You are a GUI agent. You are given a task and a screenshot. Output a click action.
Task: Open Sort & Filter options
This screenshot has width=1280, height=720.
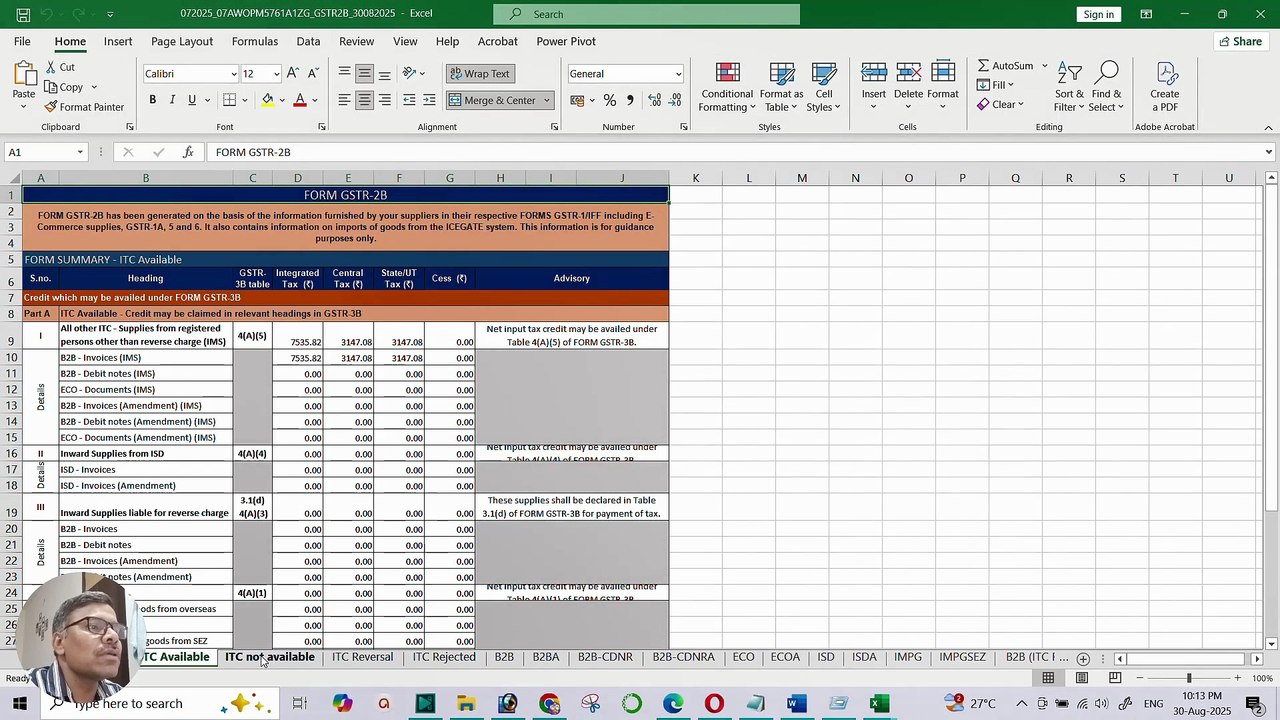pyautogui.click(x=1069, y=88)
